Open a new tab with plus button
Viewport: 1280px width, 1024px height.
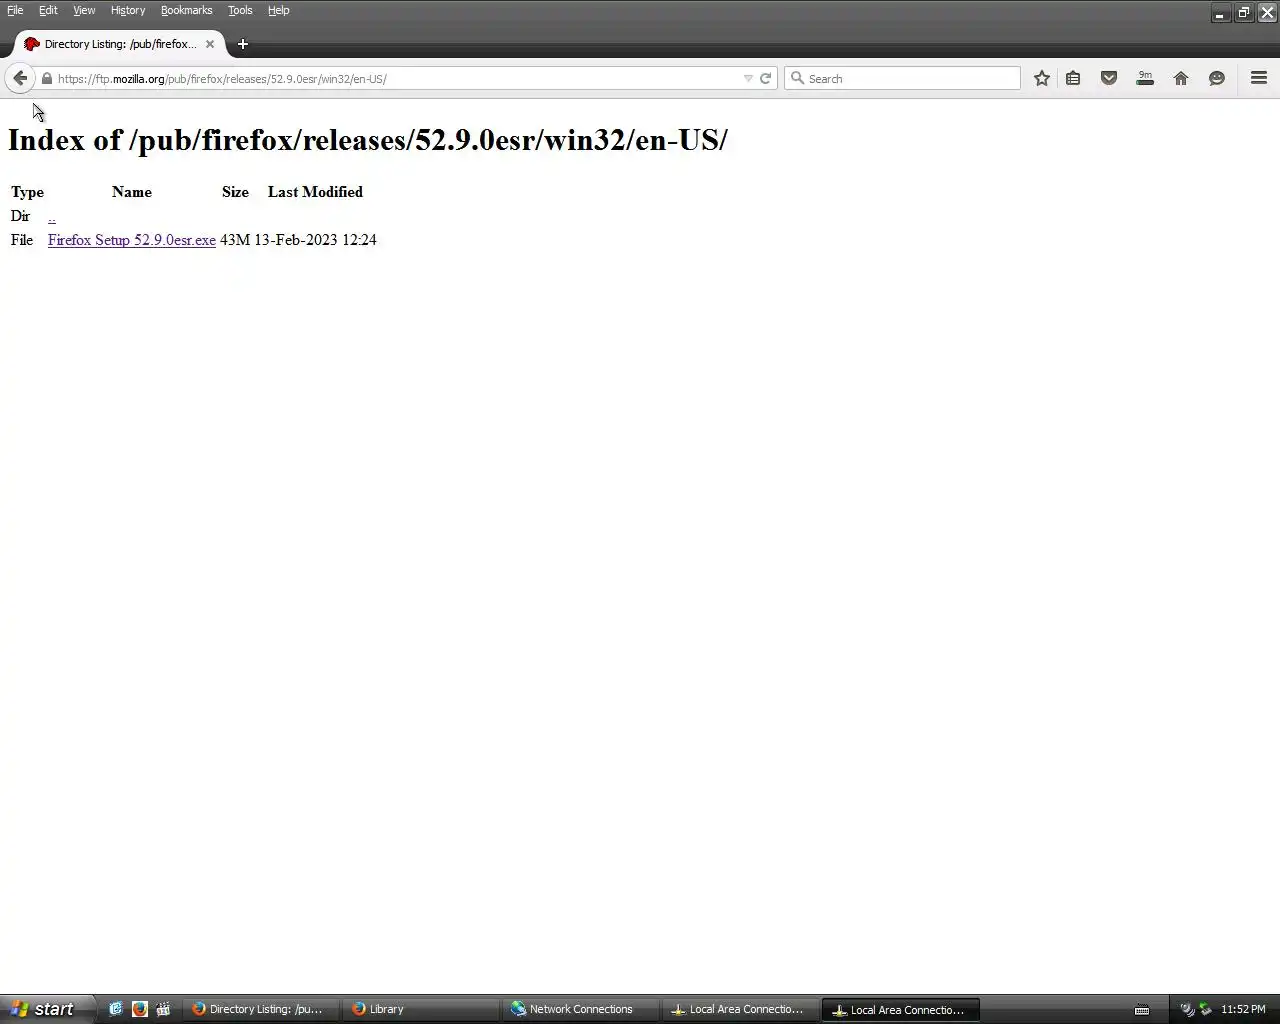[242, 44]
